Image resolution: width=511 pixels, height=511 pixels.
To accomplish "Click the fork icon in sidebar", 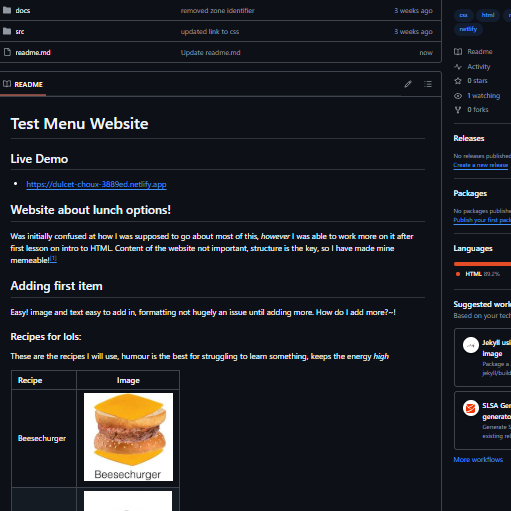I will click(458, 110).
